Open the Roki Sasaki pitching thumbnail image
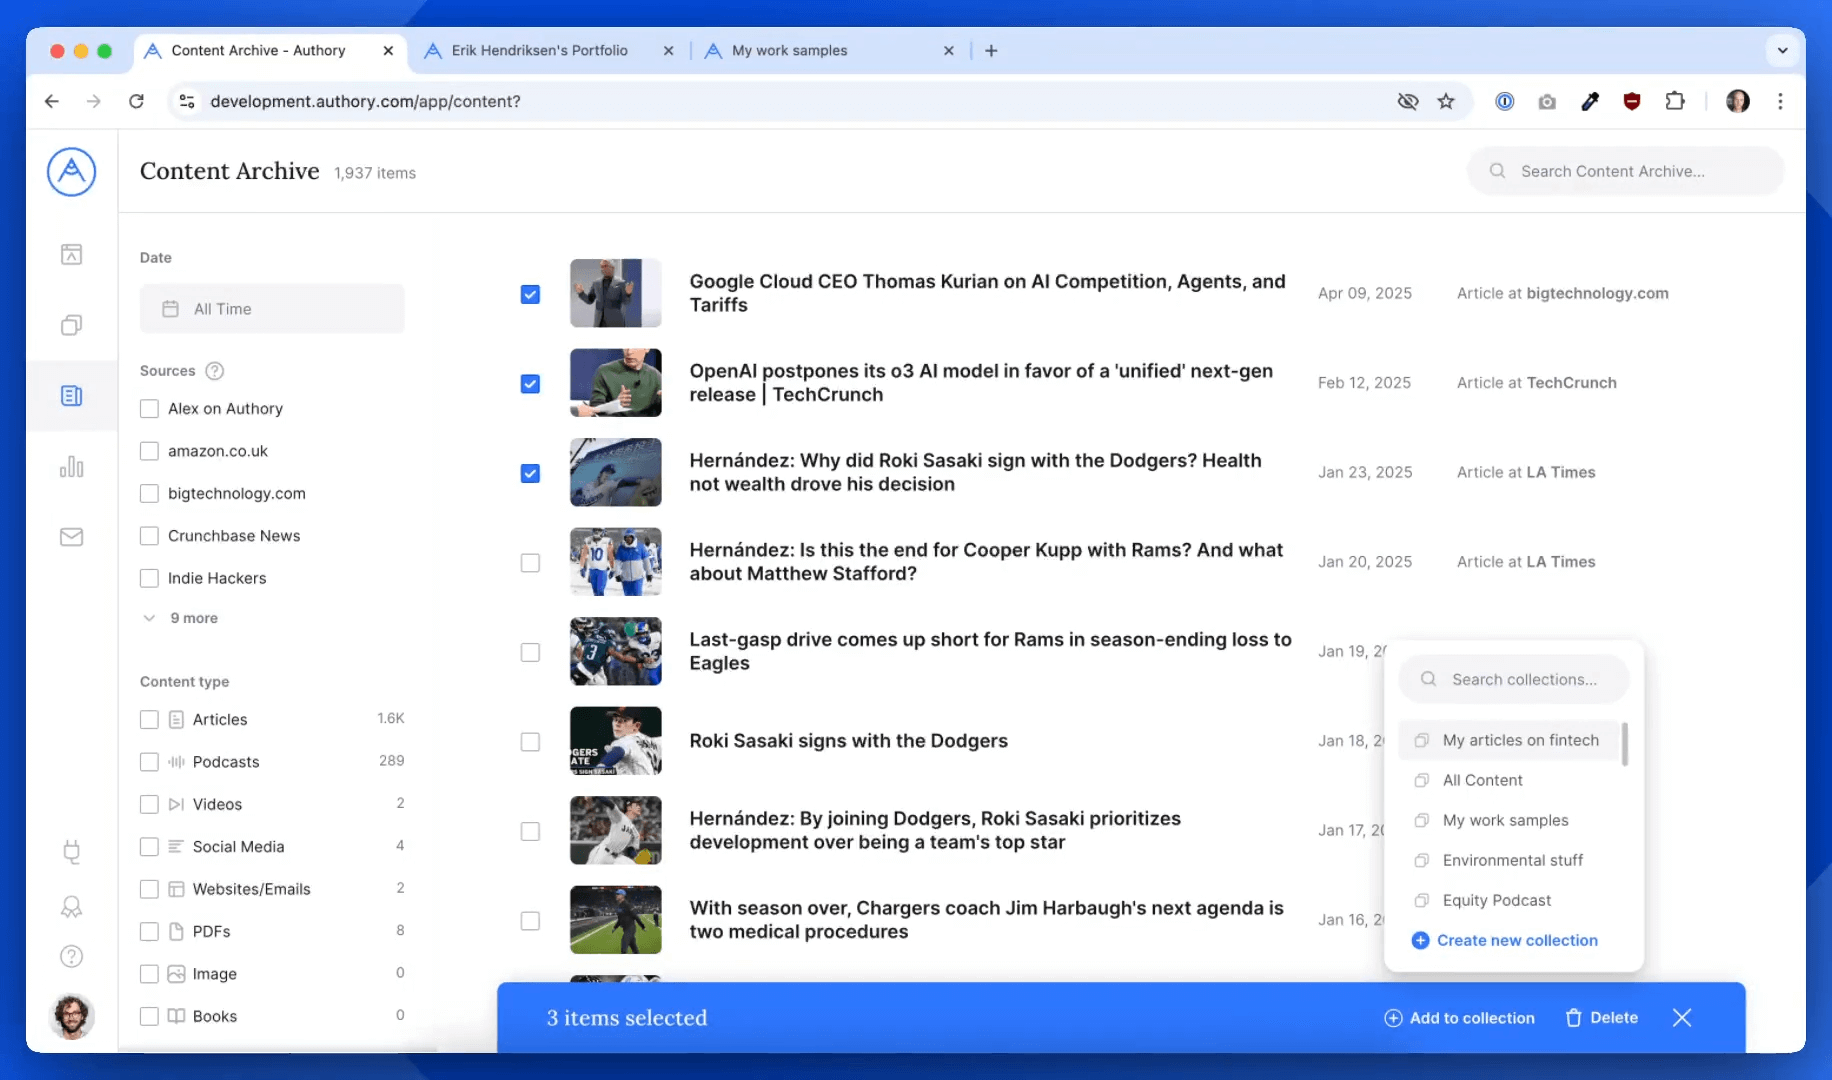 615,831
